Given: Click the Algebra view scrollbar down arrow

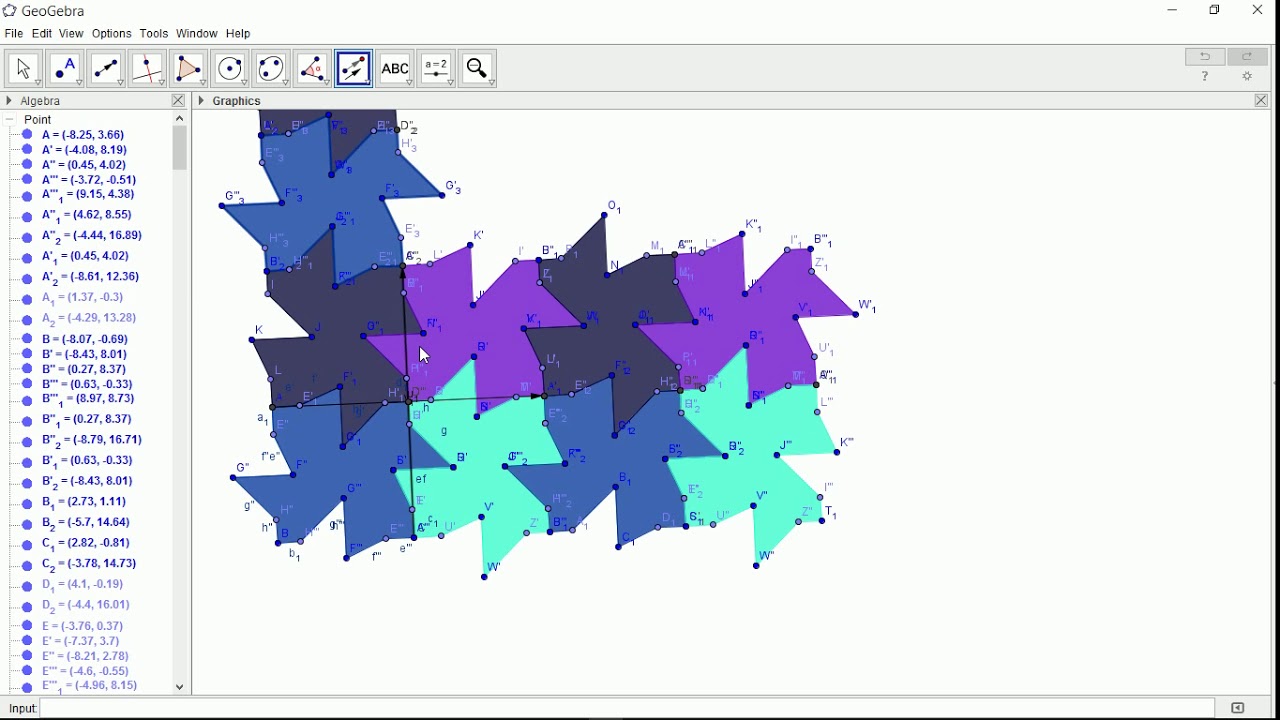Looking at the screenshot, I should coord(180,687).
